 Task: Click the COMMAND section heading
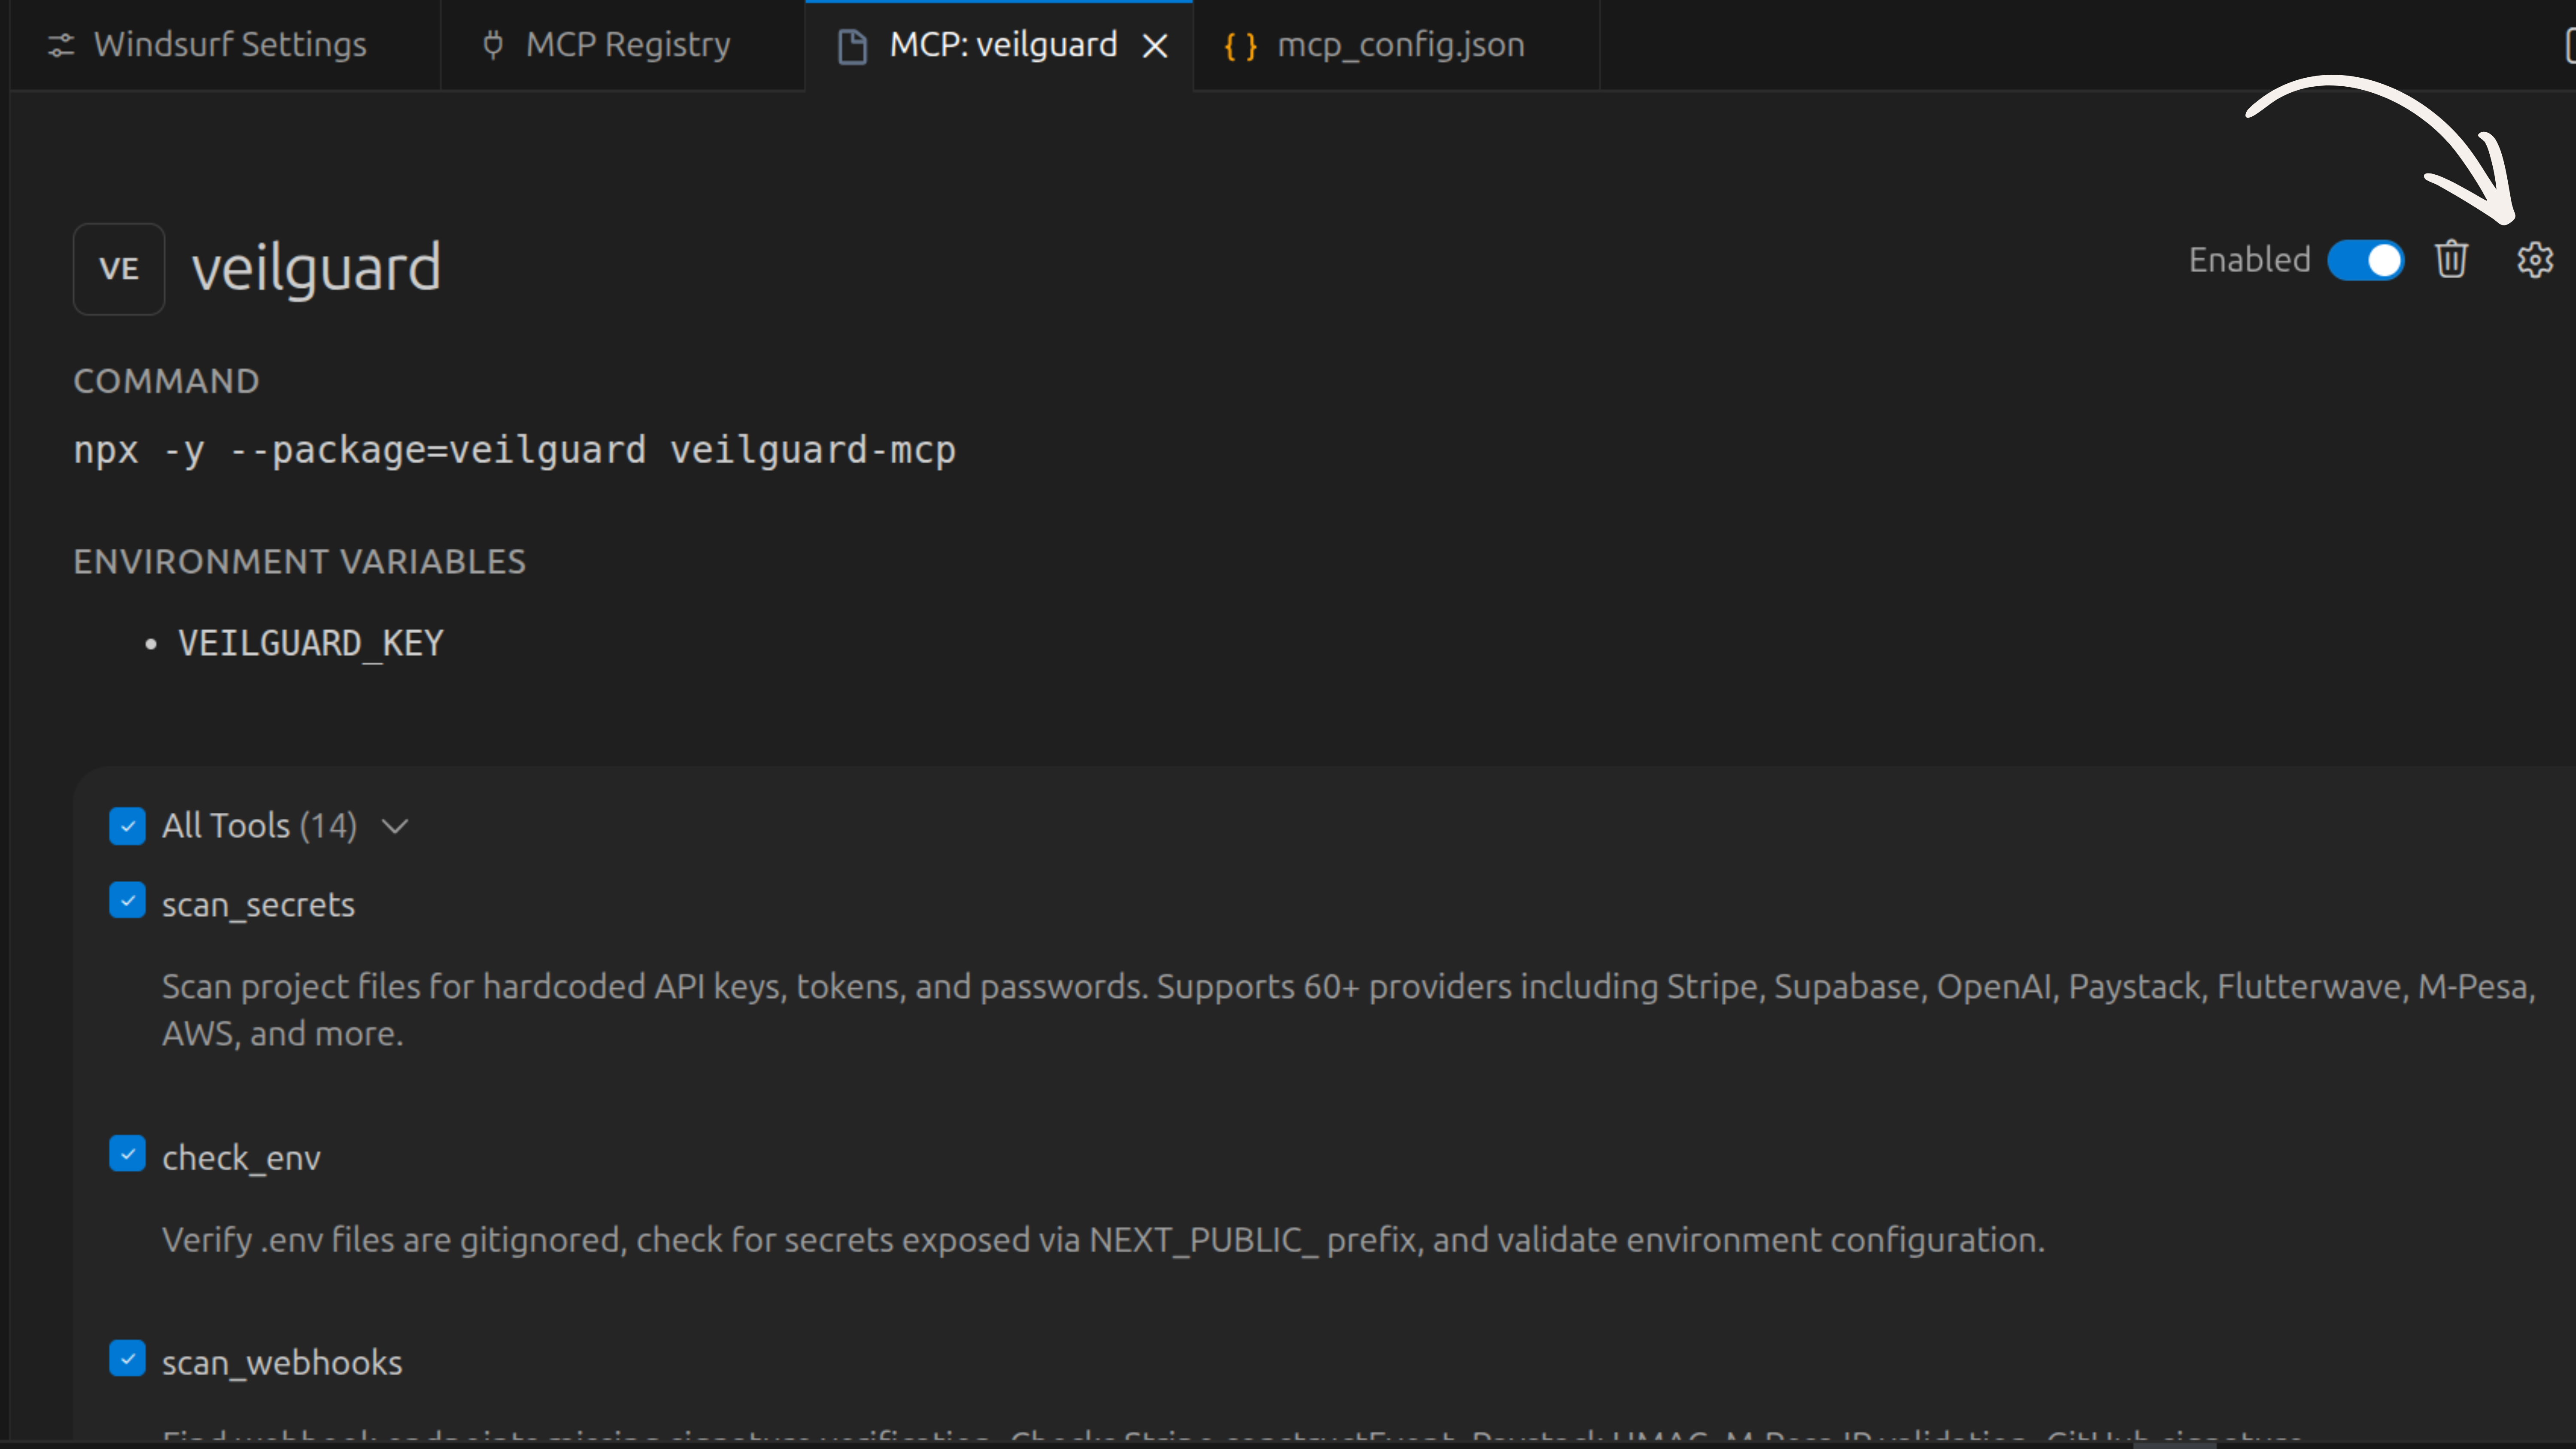click(166, 381)
